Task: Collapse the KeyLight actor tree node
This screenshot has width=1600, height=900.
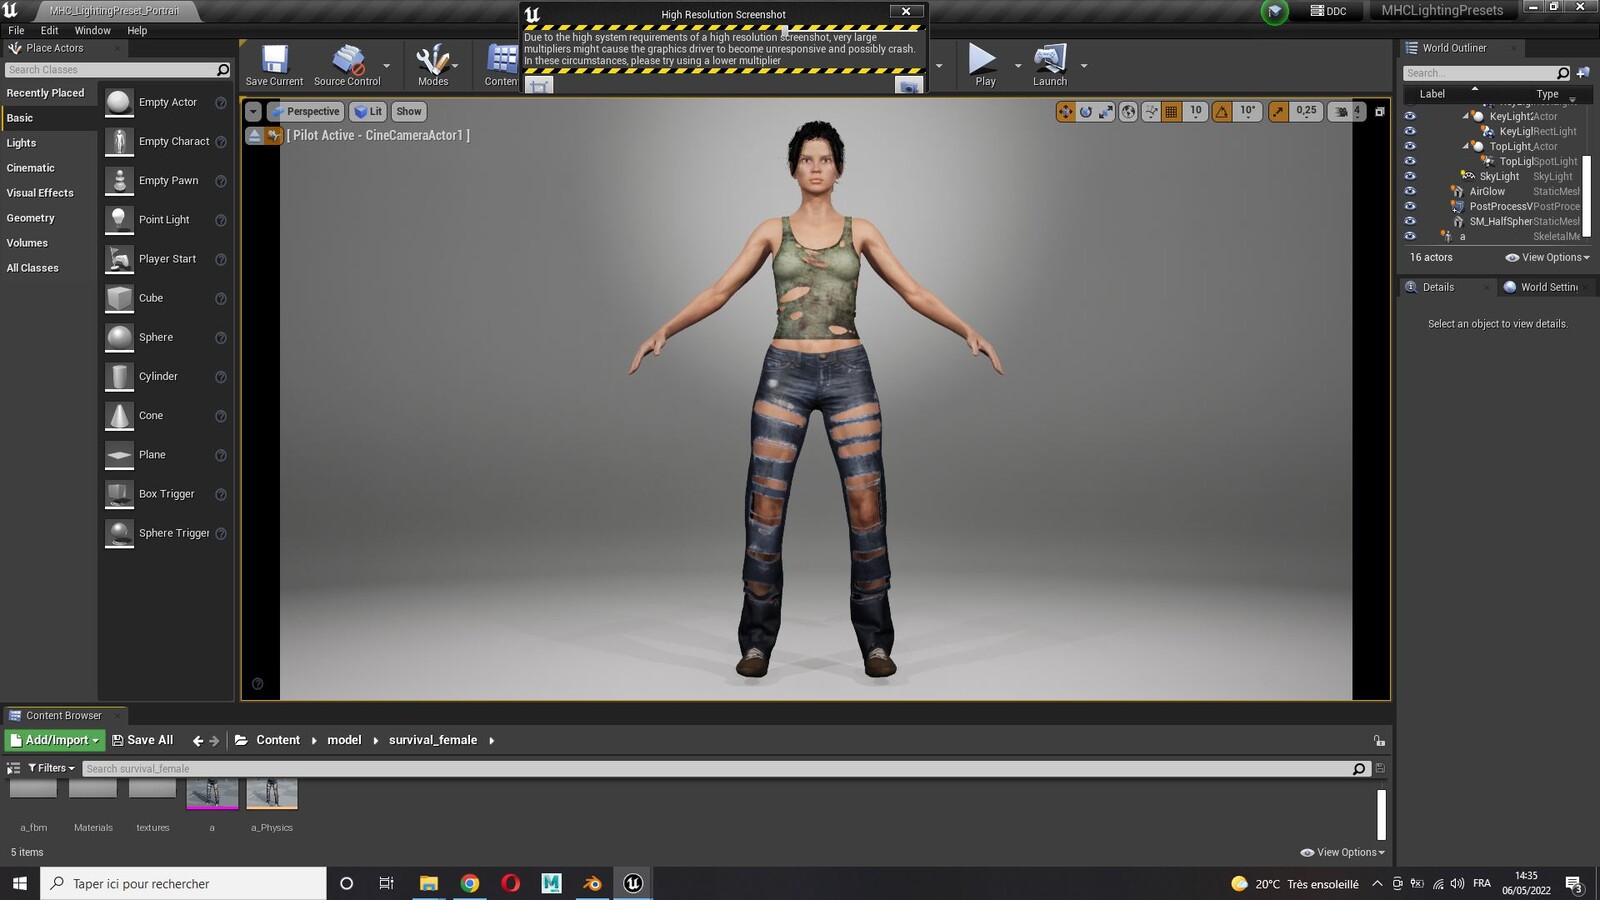Action: tap(1466, 116)
